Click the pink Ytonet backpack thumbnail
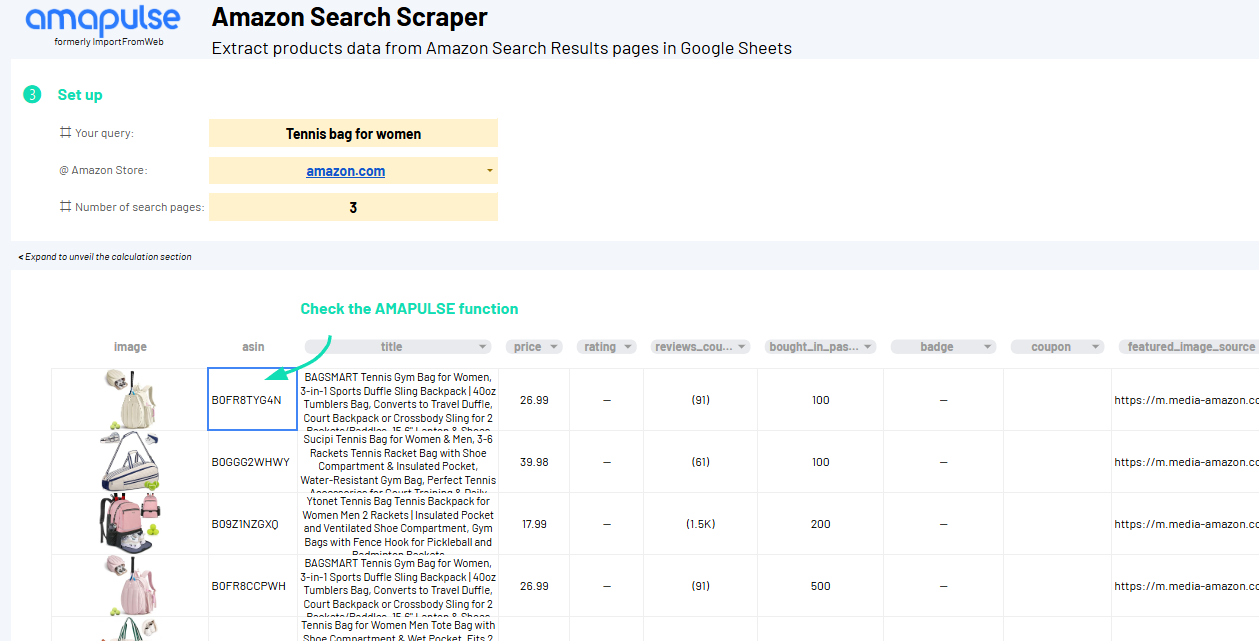 (129, 524)
